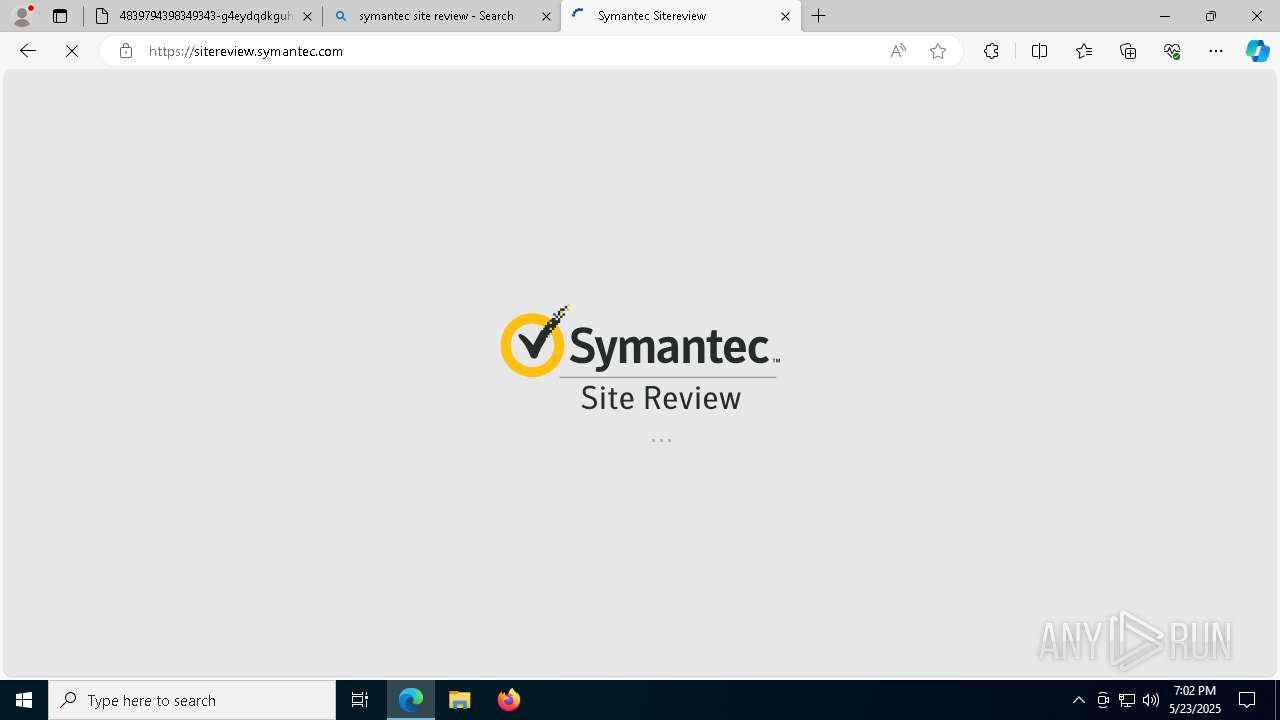Open the Extensions menu
Image resolution: width=1280 pixels, height=720 pixels.
point(991,51)
